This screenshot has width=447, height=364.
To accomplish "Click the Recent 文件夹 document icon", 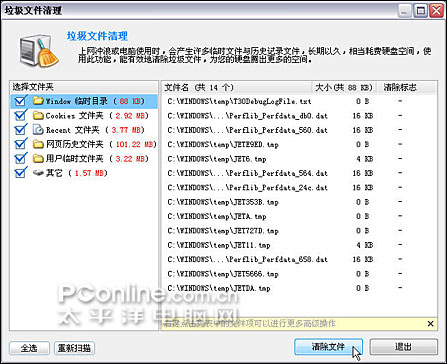I will (x=38, y=130).
